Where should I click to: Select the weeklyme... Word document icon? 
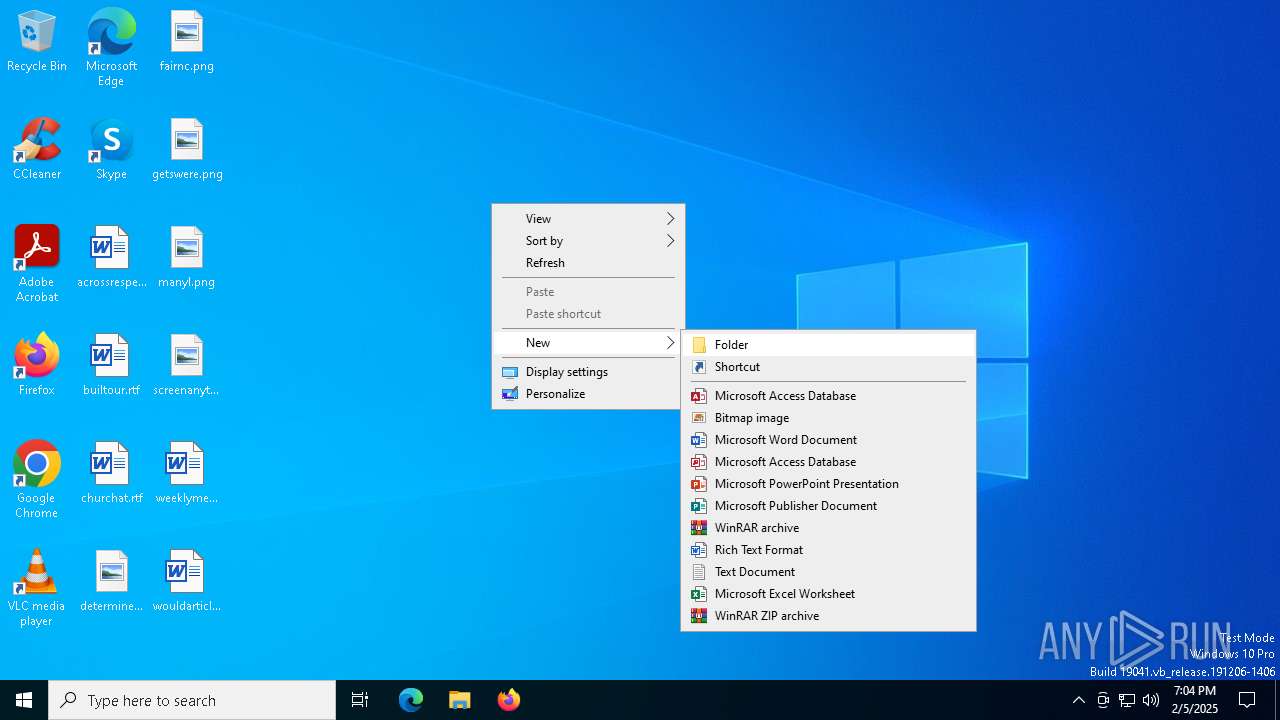pos(186,473)
